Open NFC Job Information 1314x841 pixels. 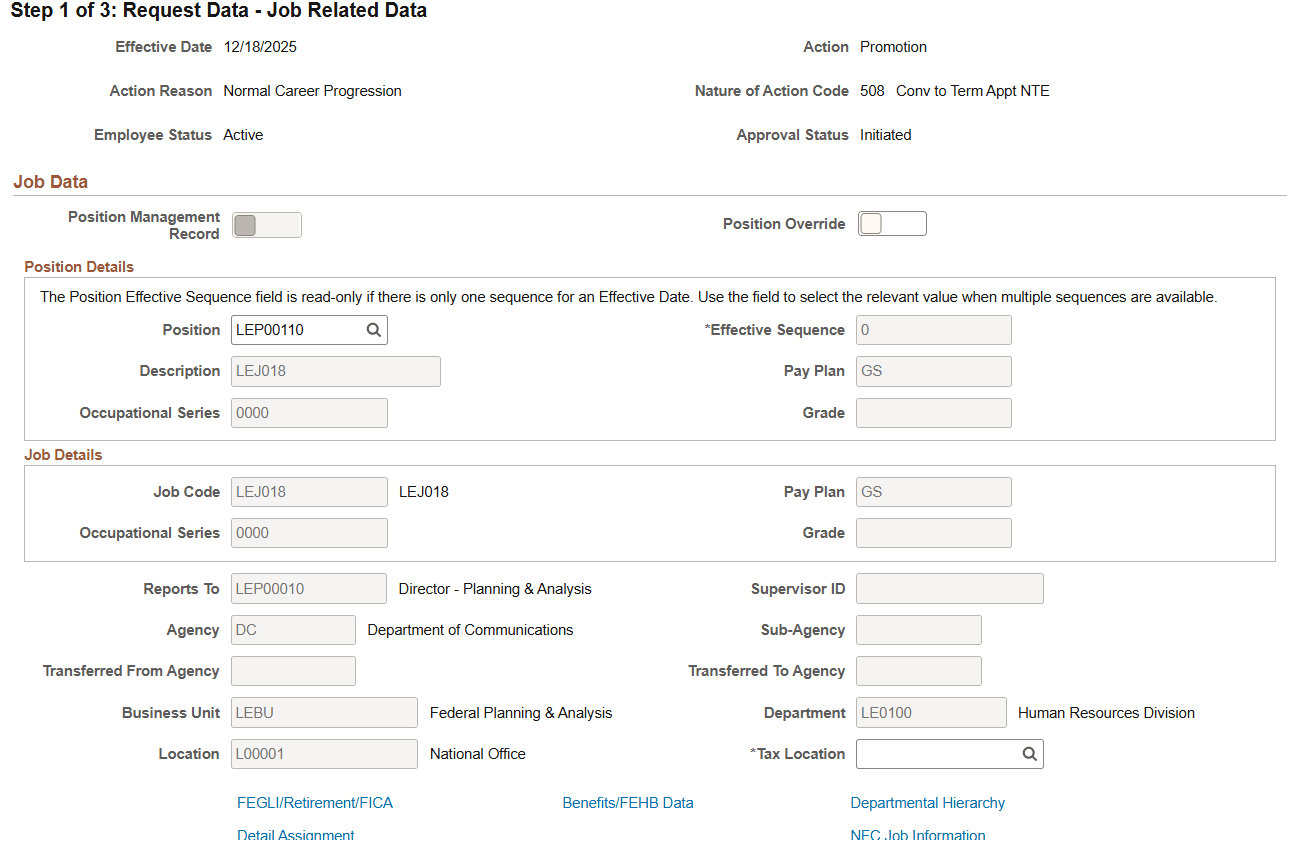pyautogui.click(x=917, y=835)
